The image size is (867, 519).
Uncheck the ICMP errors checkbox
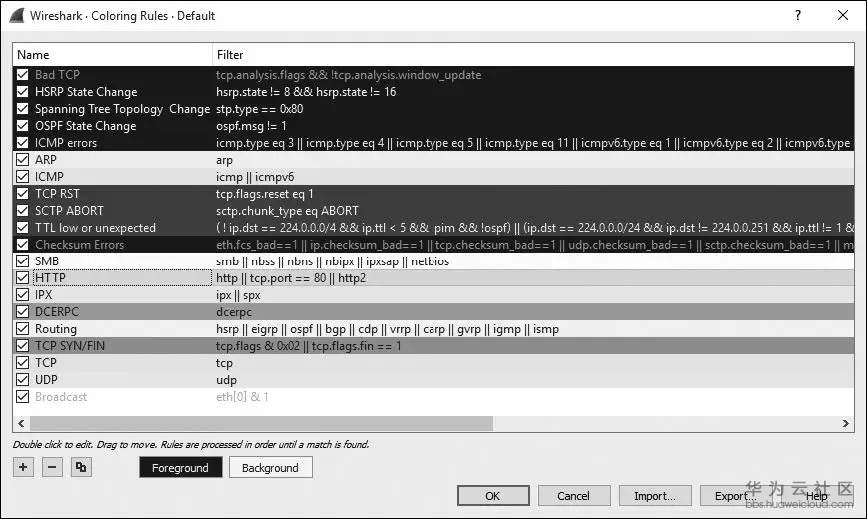click(x=23, y=143)
